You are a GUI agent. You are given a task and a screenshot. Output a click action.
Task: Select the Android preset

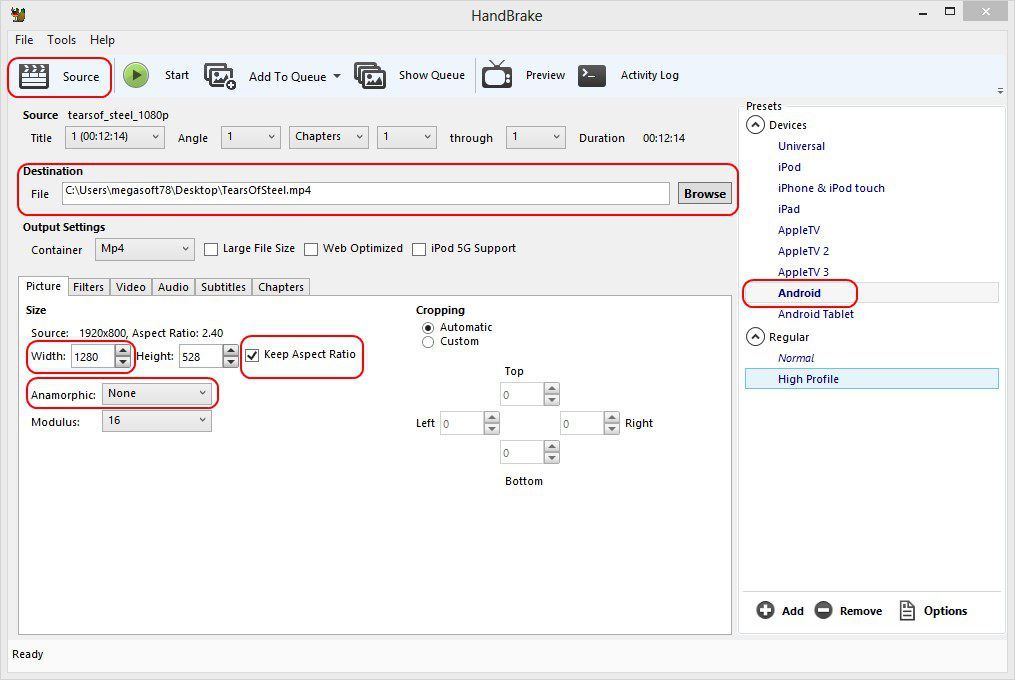(799, 293)
